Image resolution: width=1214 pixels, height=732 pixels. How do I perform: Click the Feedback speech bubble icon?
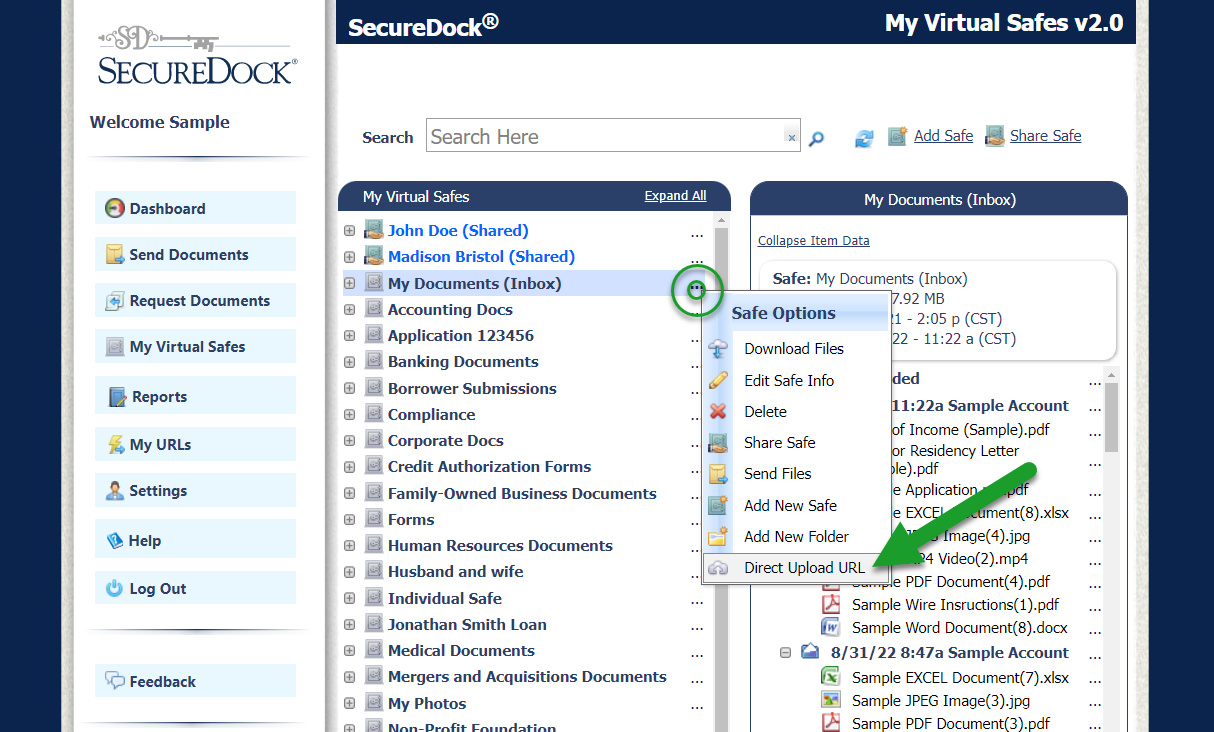point(115,681)
